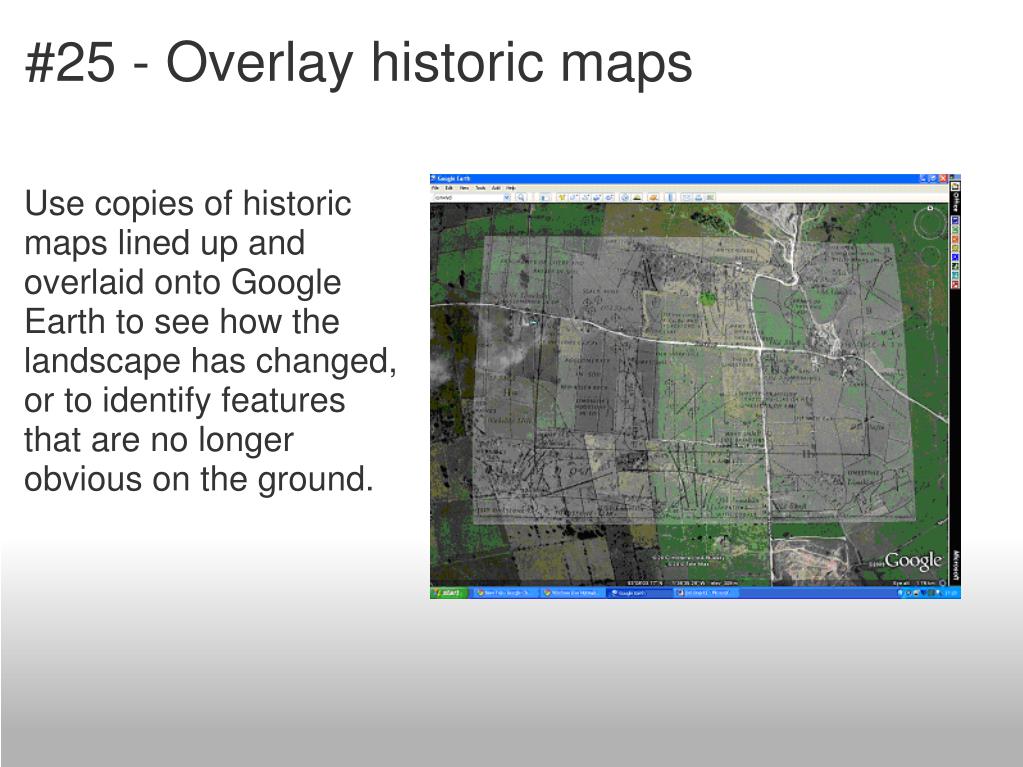Open the Tools menu in Google Earth
This screenshot has width=1023, height=767.
(x=480, y=188)
